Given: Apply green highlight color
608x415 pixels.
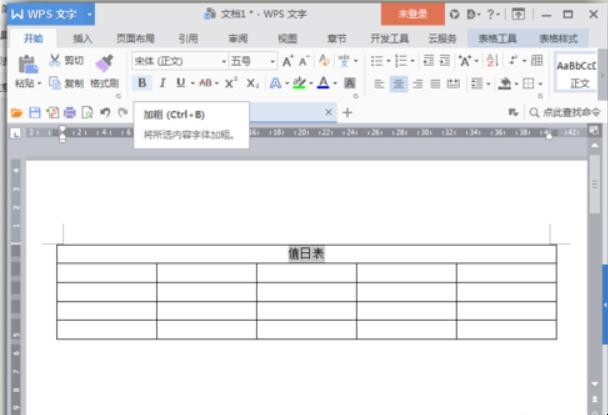Looking at the screenshot, I should (299, 83).
